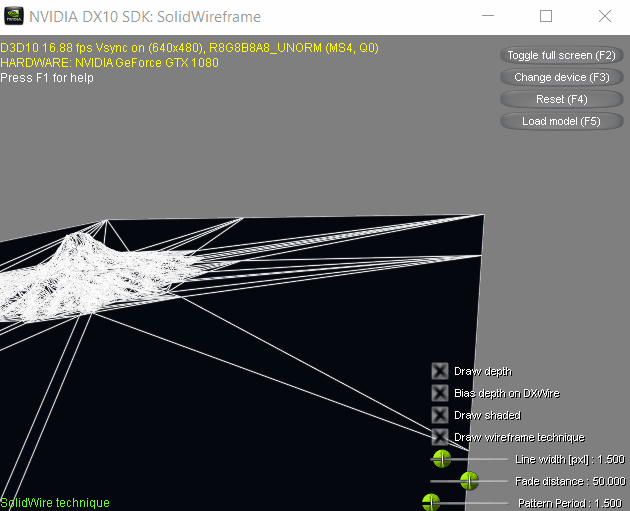Click the SolidWire technique status label
Screen dimensions: 630x511
[55, 503]
